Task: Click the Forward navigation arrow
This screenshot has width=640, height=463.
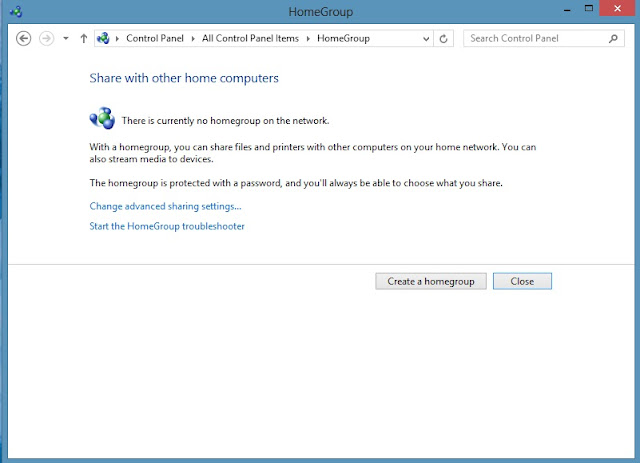Action: coord(47,38)
